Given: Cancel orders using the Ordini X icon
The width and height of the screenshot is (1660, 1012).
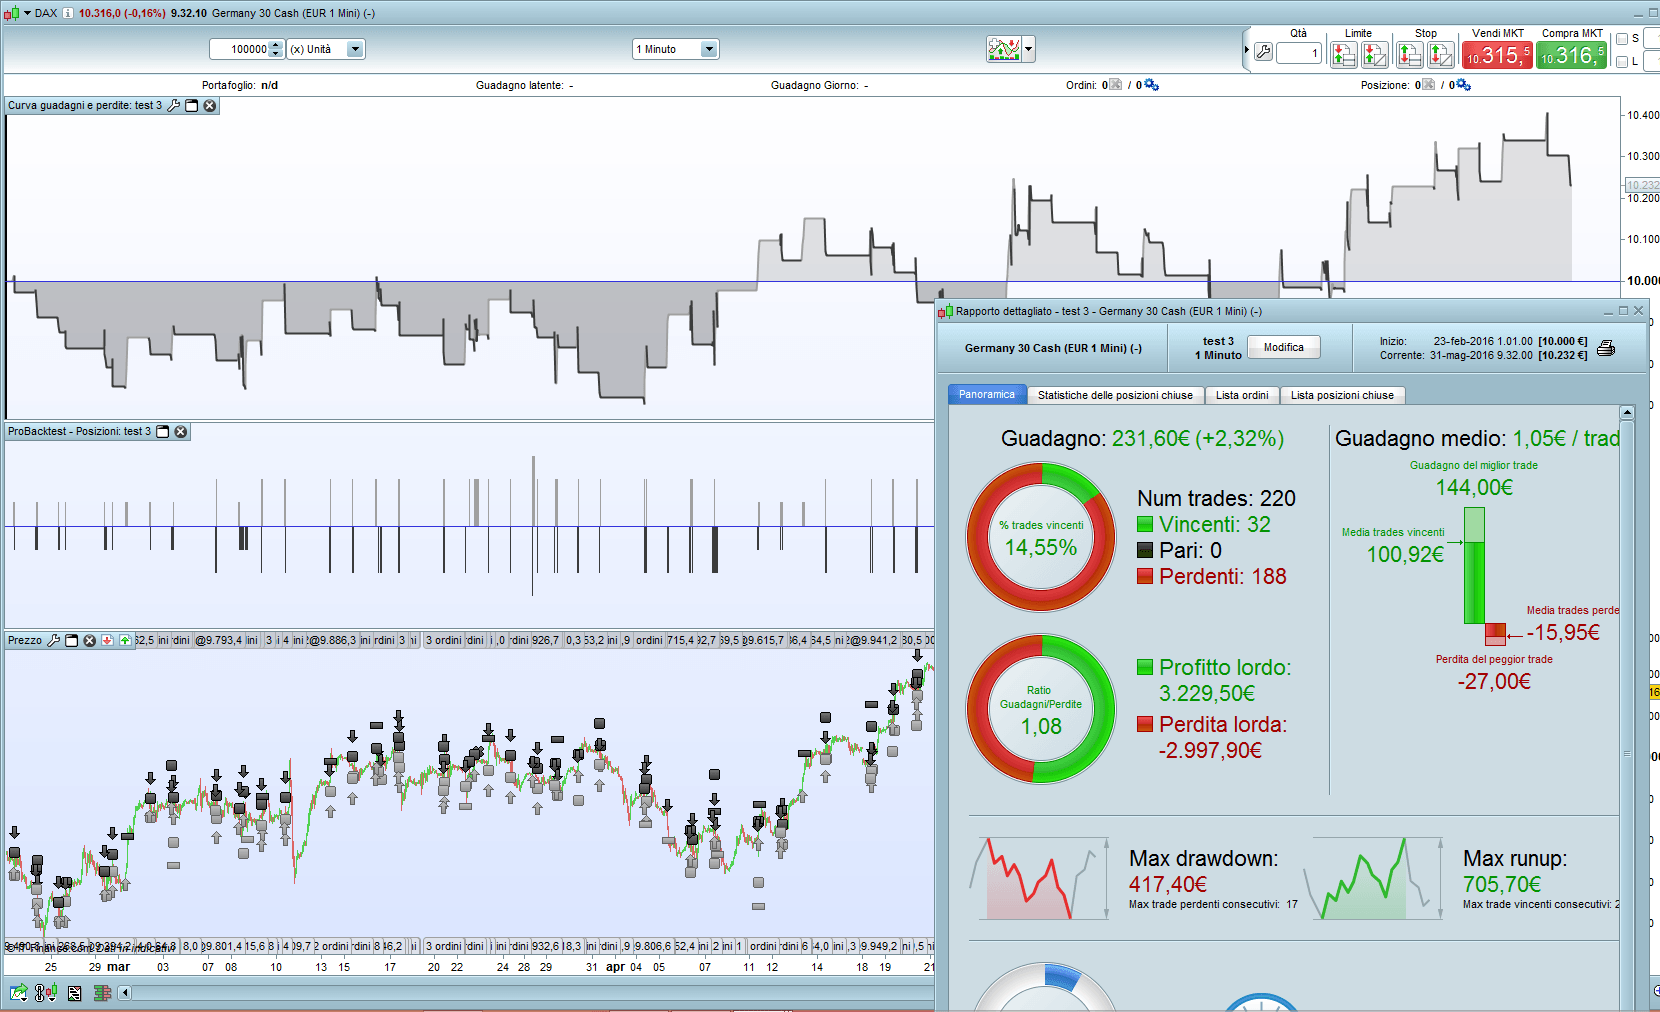Looking at the screenshot, I should [1116, 85].
